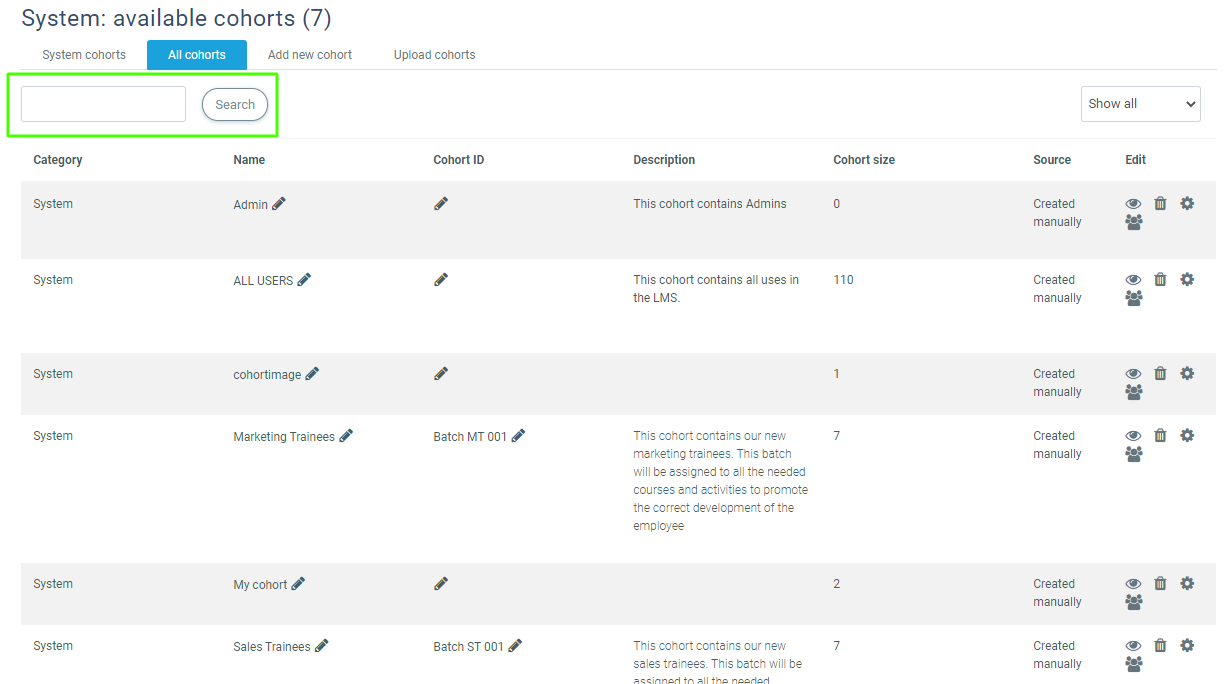Delete the cohortimage cohort

point(1160,374)
